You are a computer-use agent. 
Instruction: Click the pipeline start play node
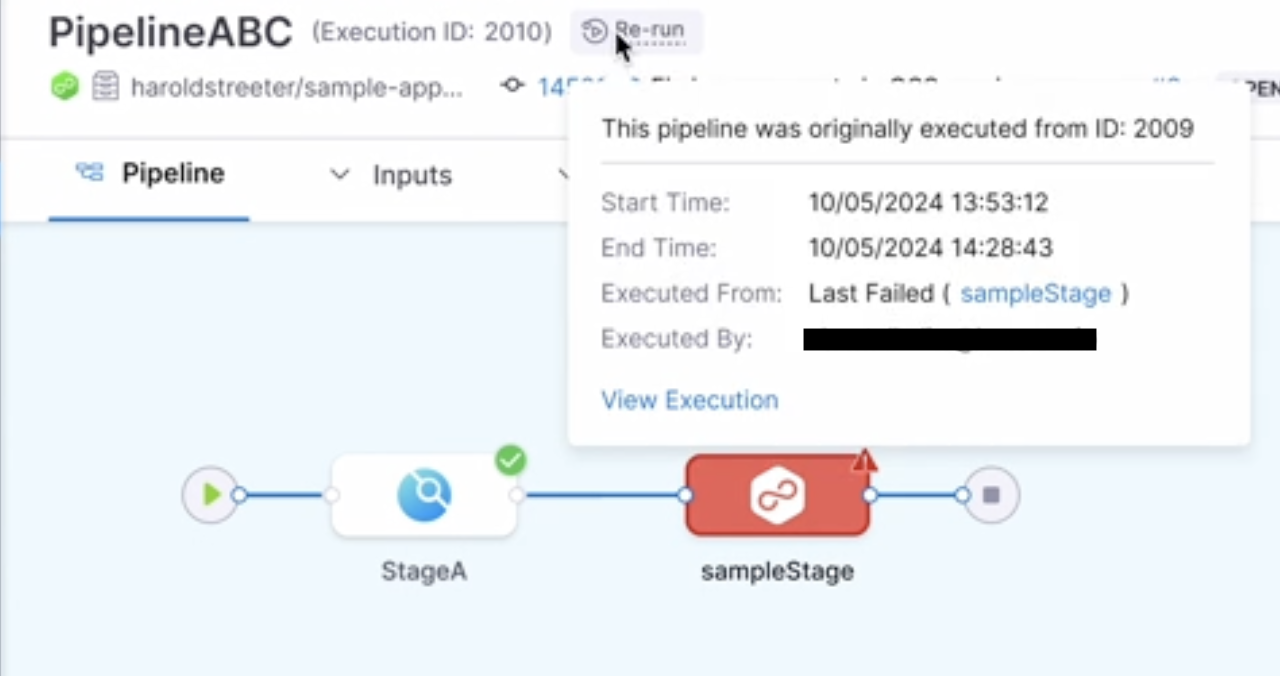(210, 494)
